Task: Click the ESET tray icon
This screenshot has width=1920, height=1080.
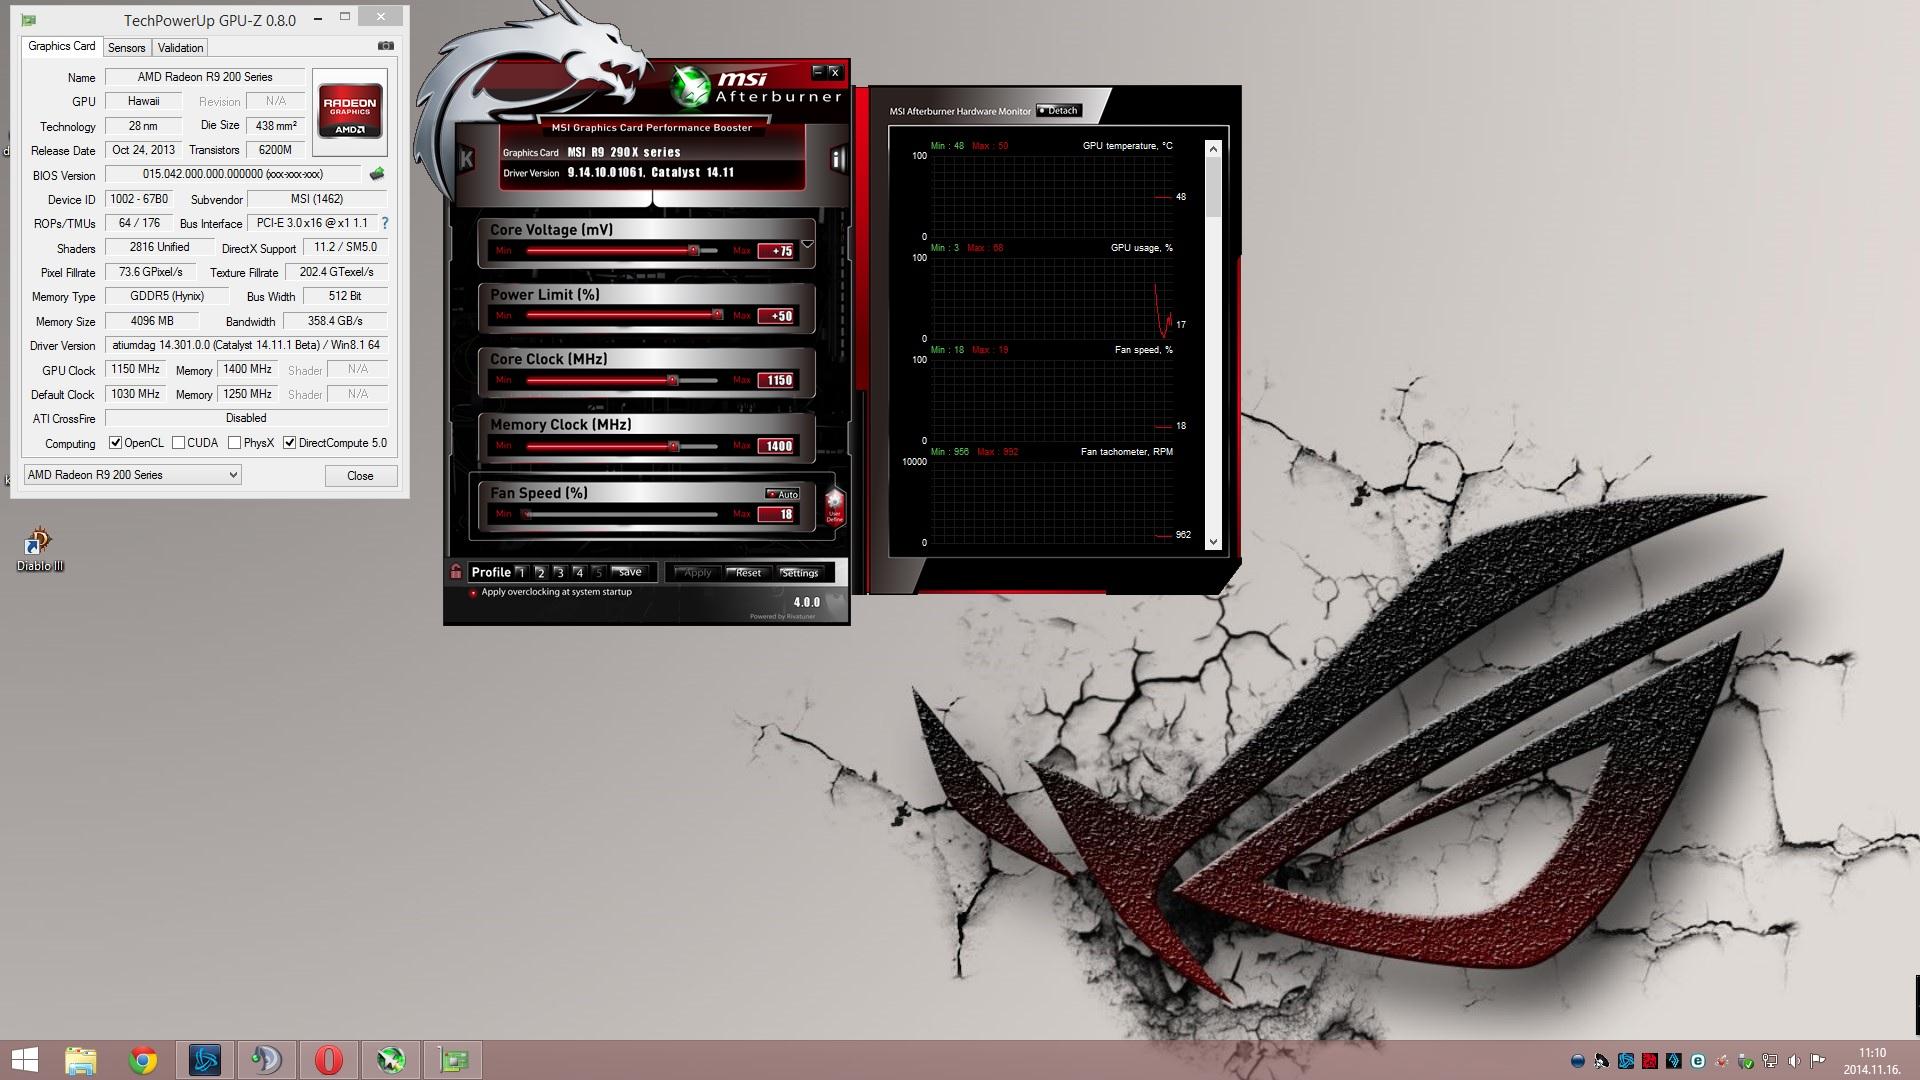Action: tap(1698, 1061)
